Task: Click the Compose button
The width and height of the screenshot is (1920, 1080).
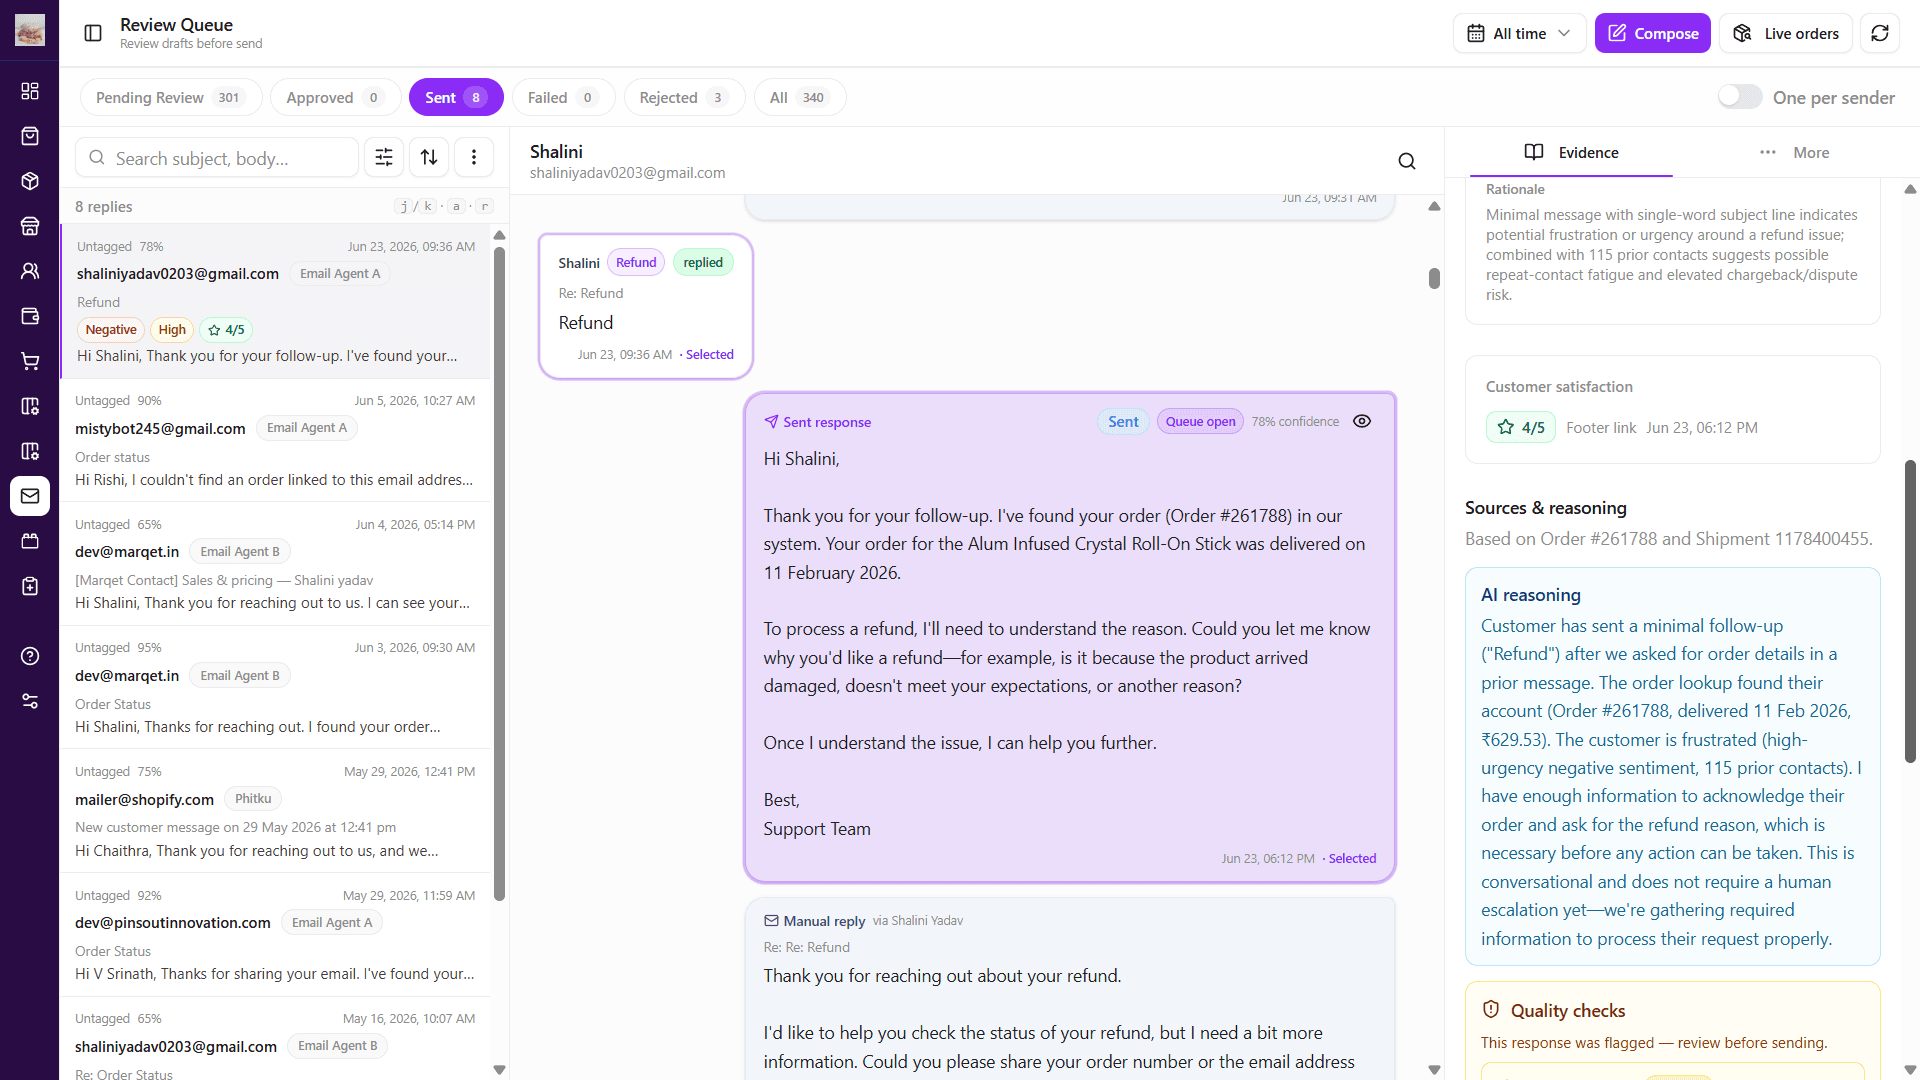Action: click(x=1652, y=33)
